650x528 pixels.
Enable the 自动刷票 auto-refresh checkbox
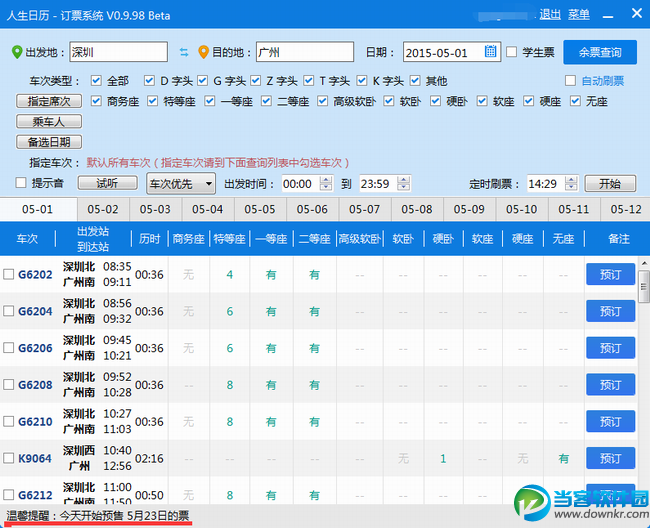coord(571,81)
